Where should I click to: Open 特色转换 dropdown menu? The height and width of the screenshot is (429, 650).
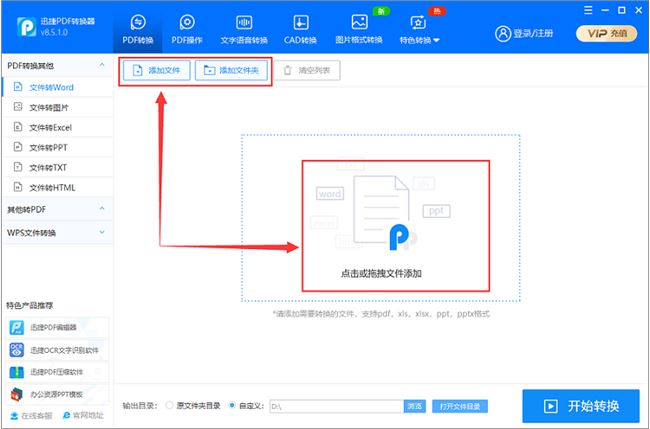[419, 29]
